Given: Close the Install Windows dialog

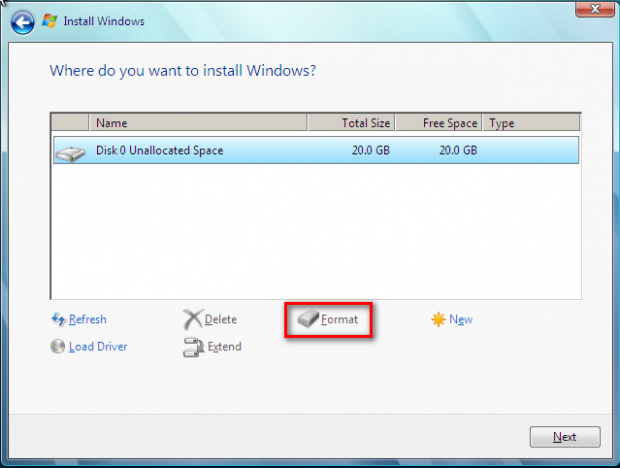Looking at the screenshot, I should [x=595, y=9].
